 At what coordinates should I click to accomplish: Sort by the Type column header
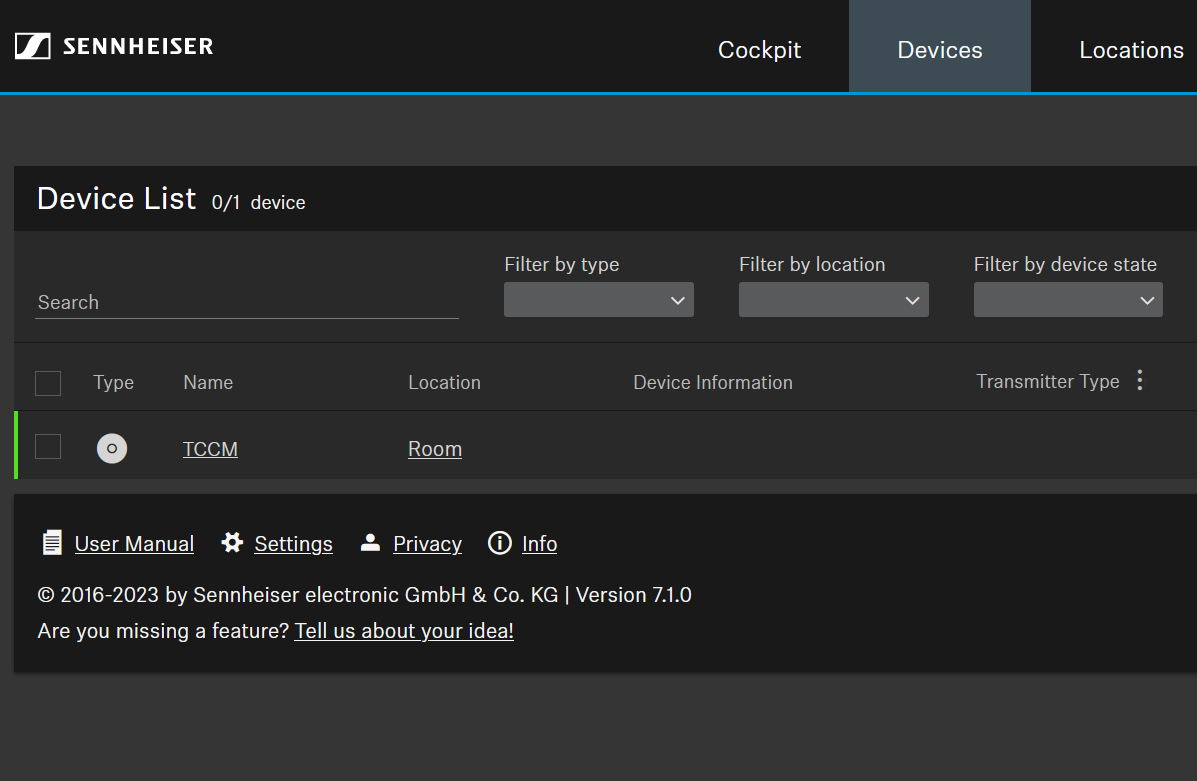point(113,382)
